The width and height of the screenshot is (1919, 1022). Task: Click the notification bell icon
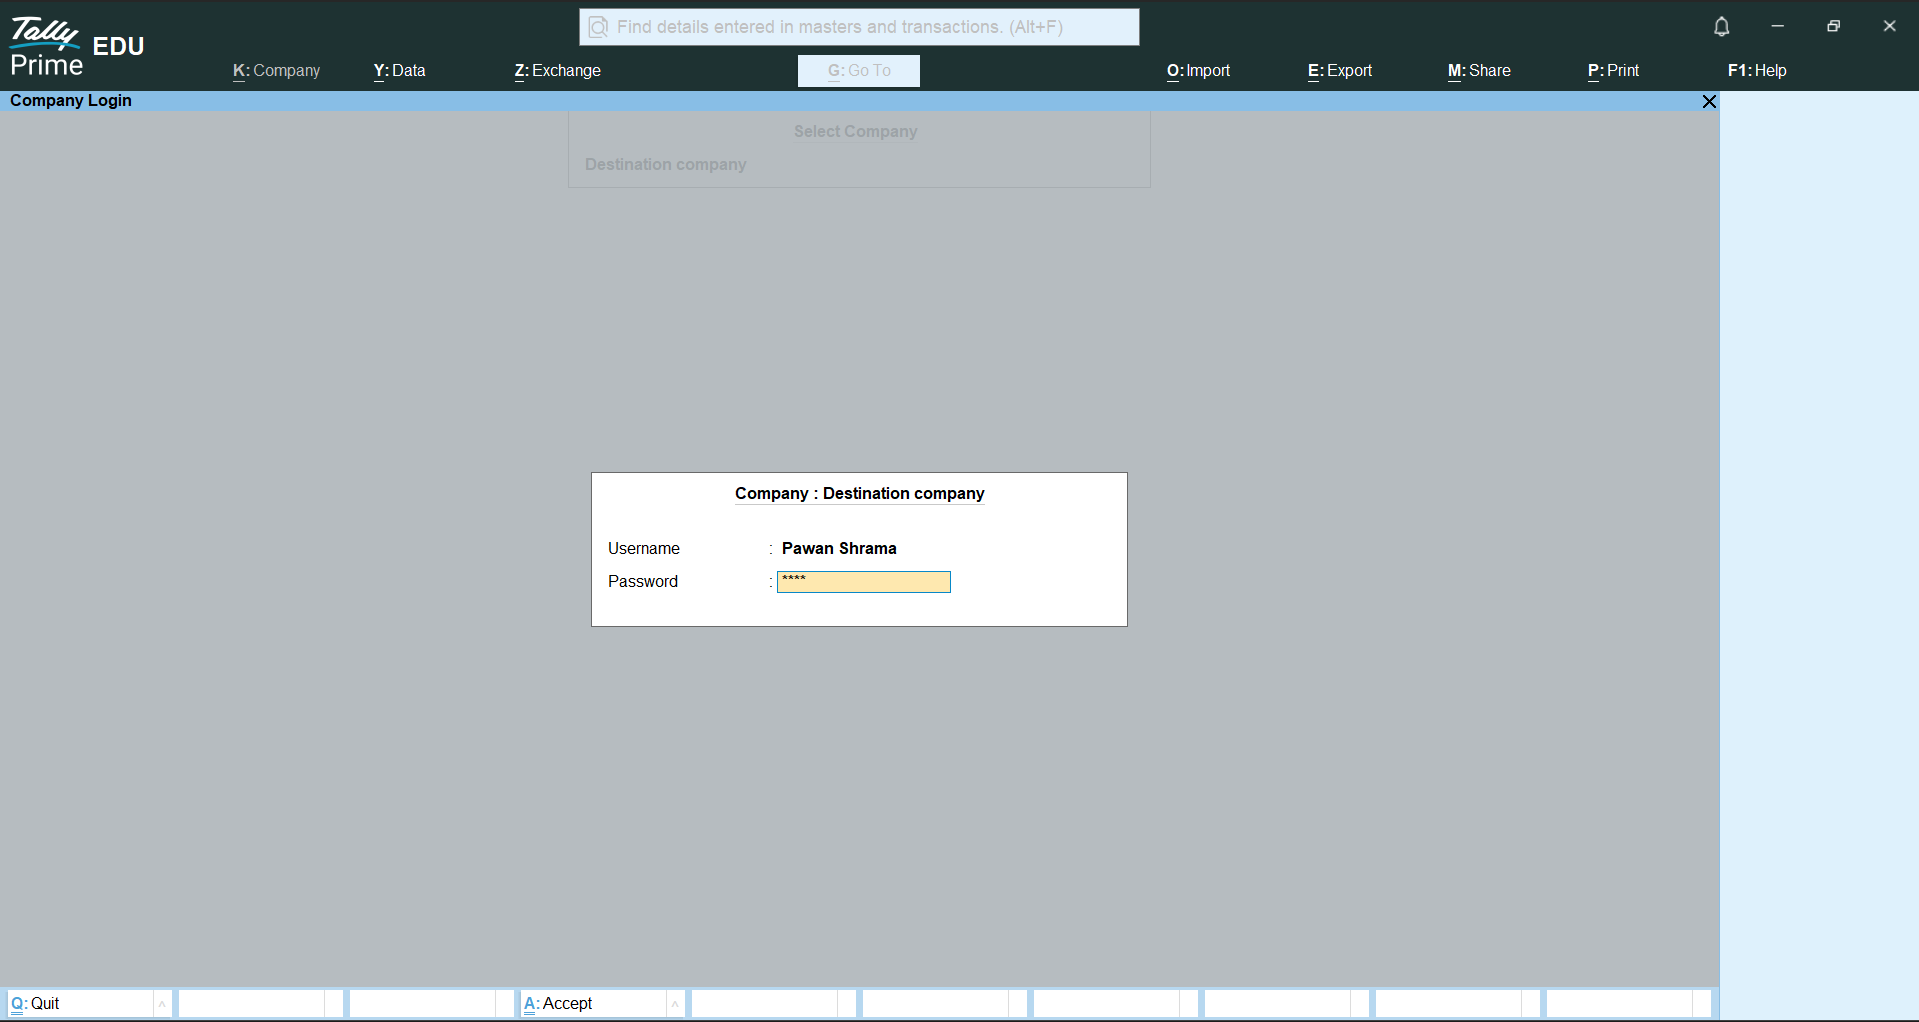(1721, 27)
